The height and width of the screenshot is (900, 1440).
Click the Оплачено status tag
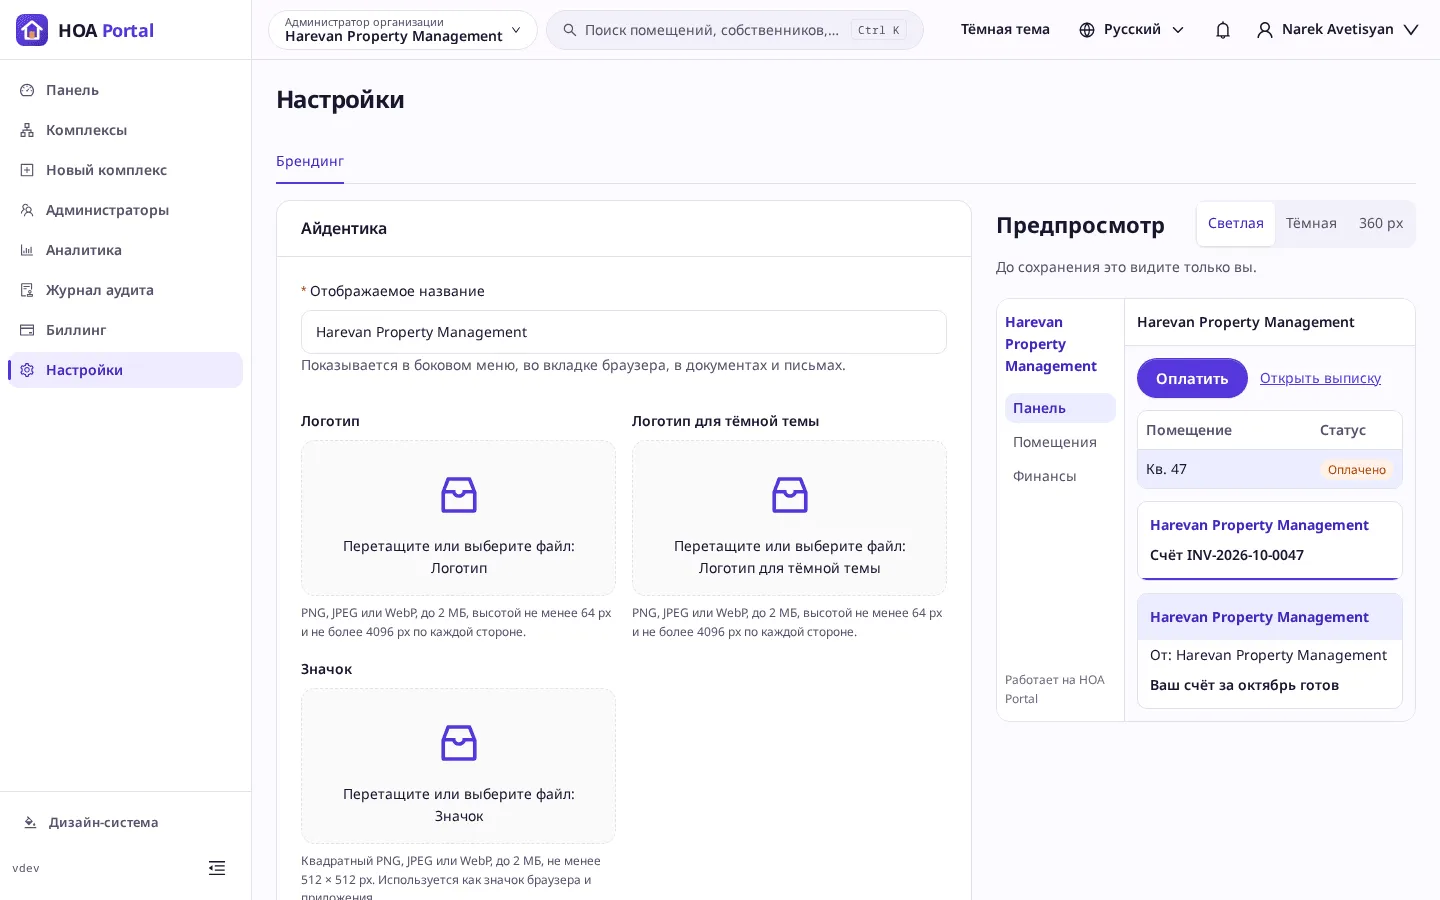point(1357,470)
